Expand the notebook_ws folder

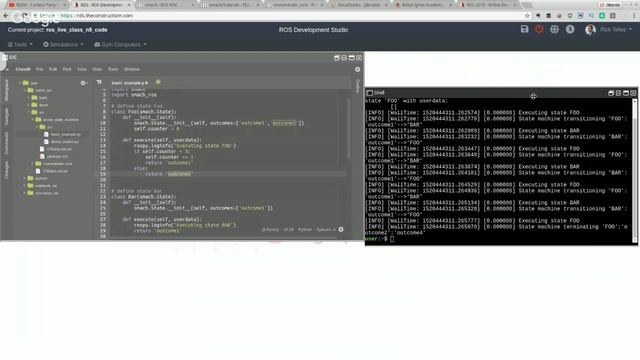coord(24,186)
